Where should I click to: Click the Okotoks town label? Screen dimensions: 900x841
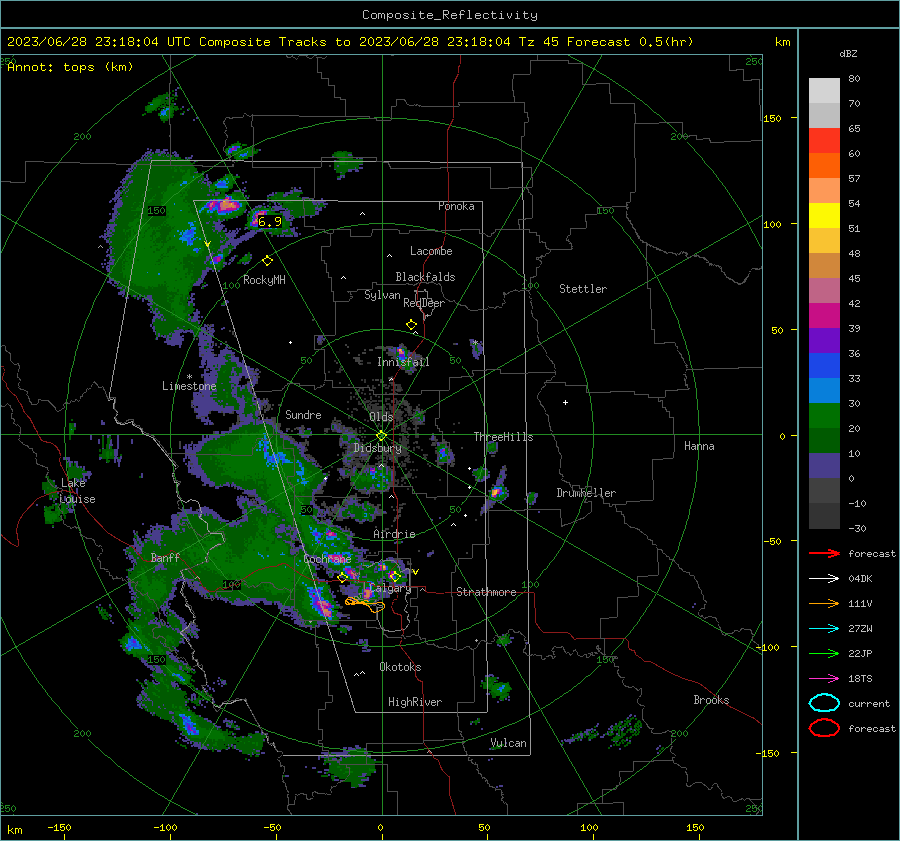tap(400, 667)
